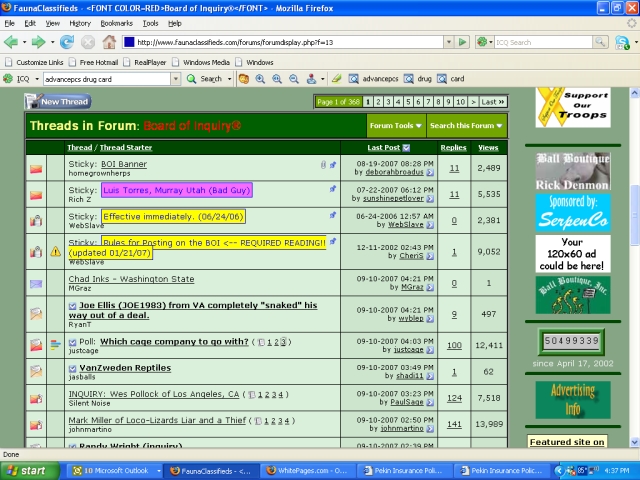The width and height of the screenshot is (640, 480).
Task: Click go-to-last-post icon beside wyblep
Action: (x=430, y=319)
